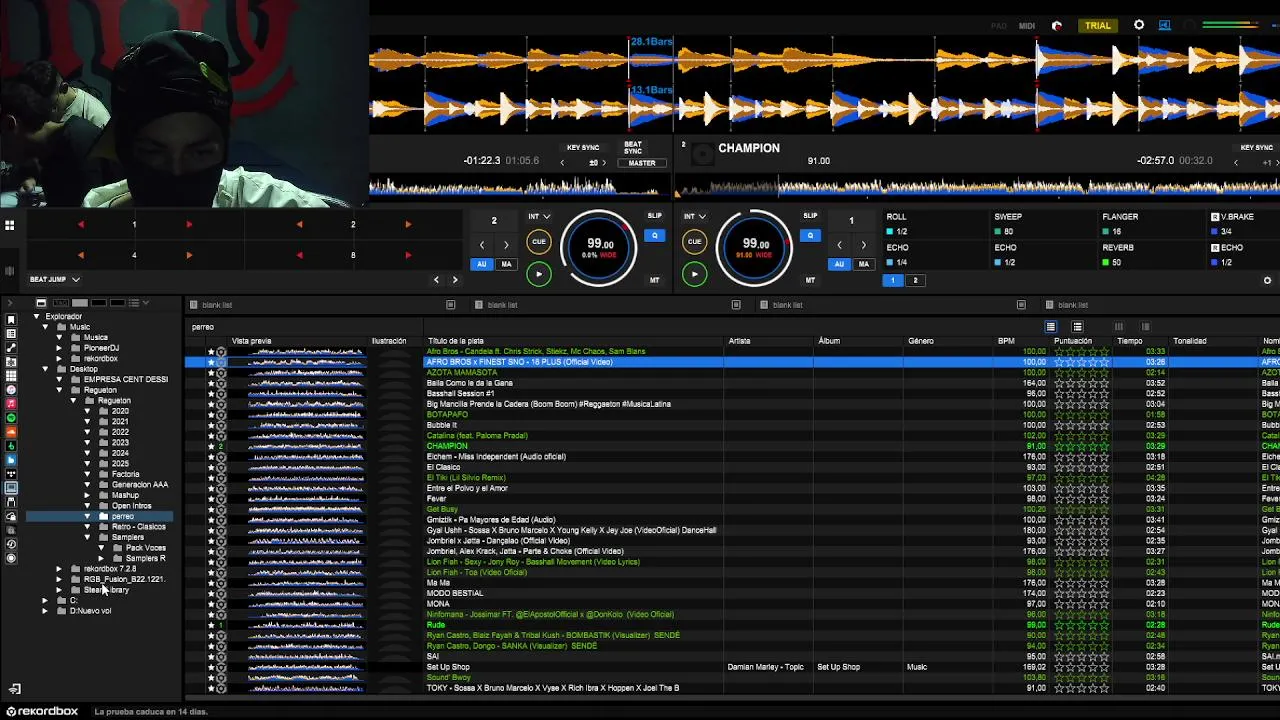Click the beat jump forward arrow
Image resolution: width=1280 pixels, height=720 pixels.
pos(455,280)
